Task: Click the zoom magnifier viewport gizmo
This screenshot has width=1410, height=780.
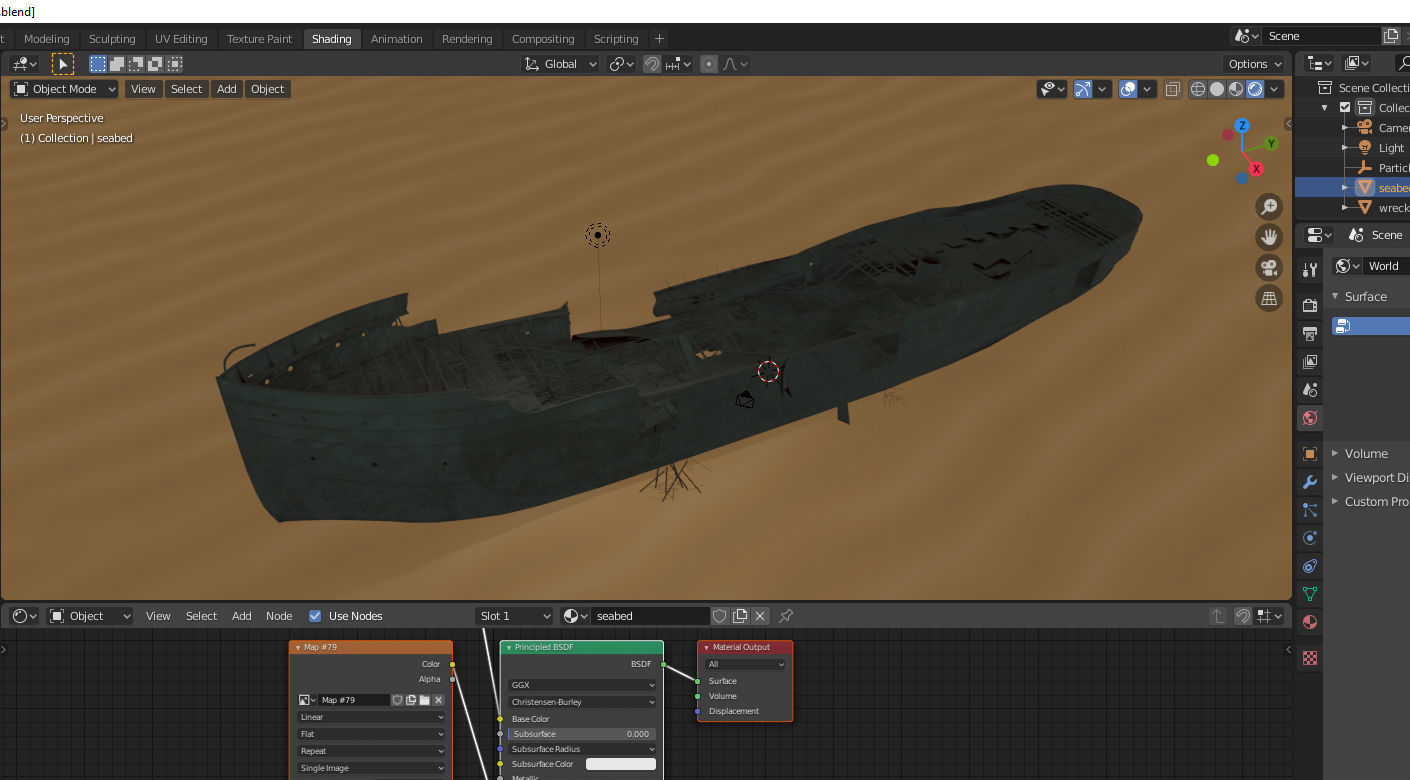Action: [1269, 207]
